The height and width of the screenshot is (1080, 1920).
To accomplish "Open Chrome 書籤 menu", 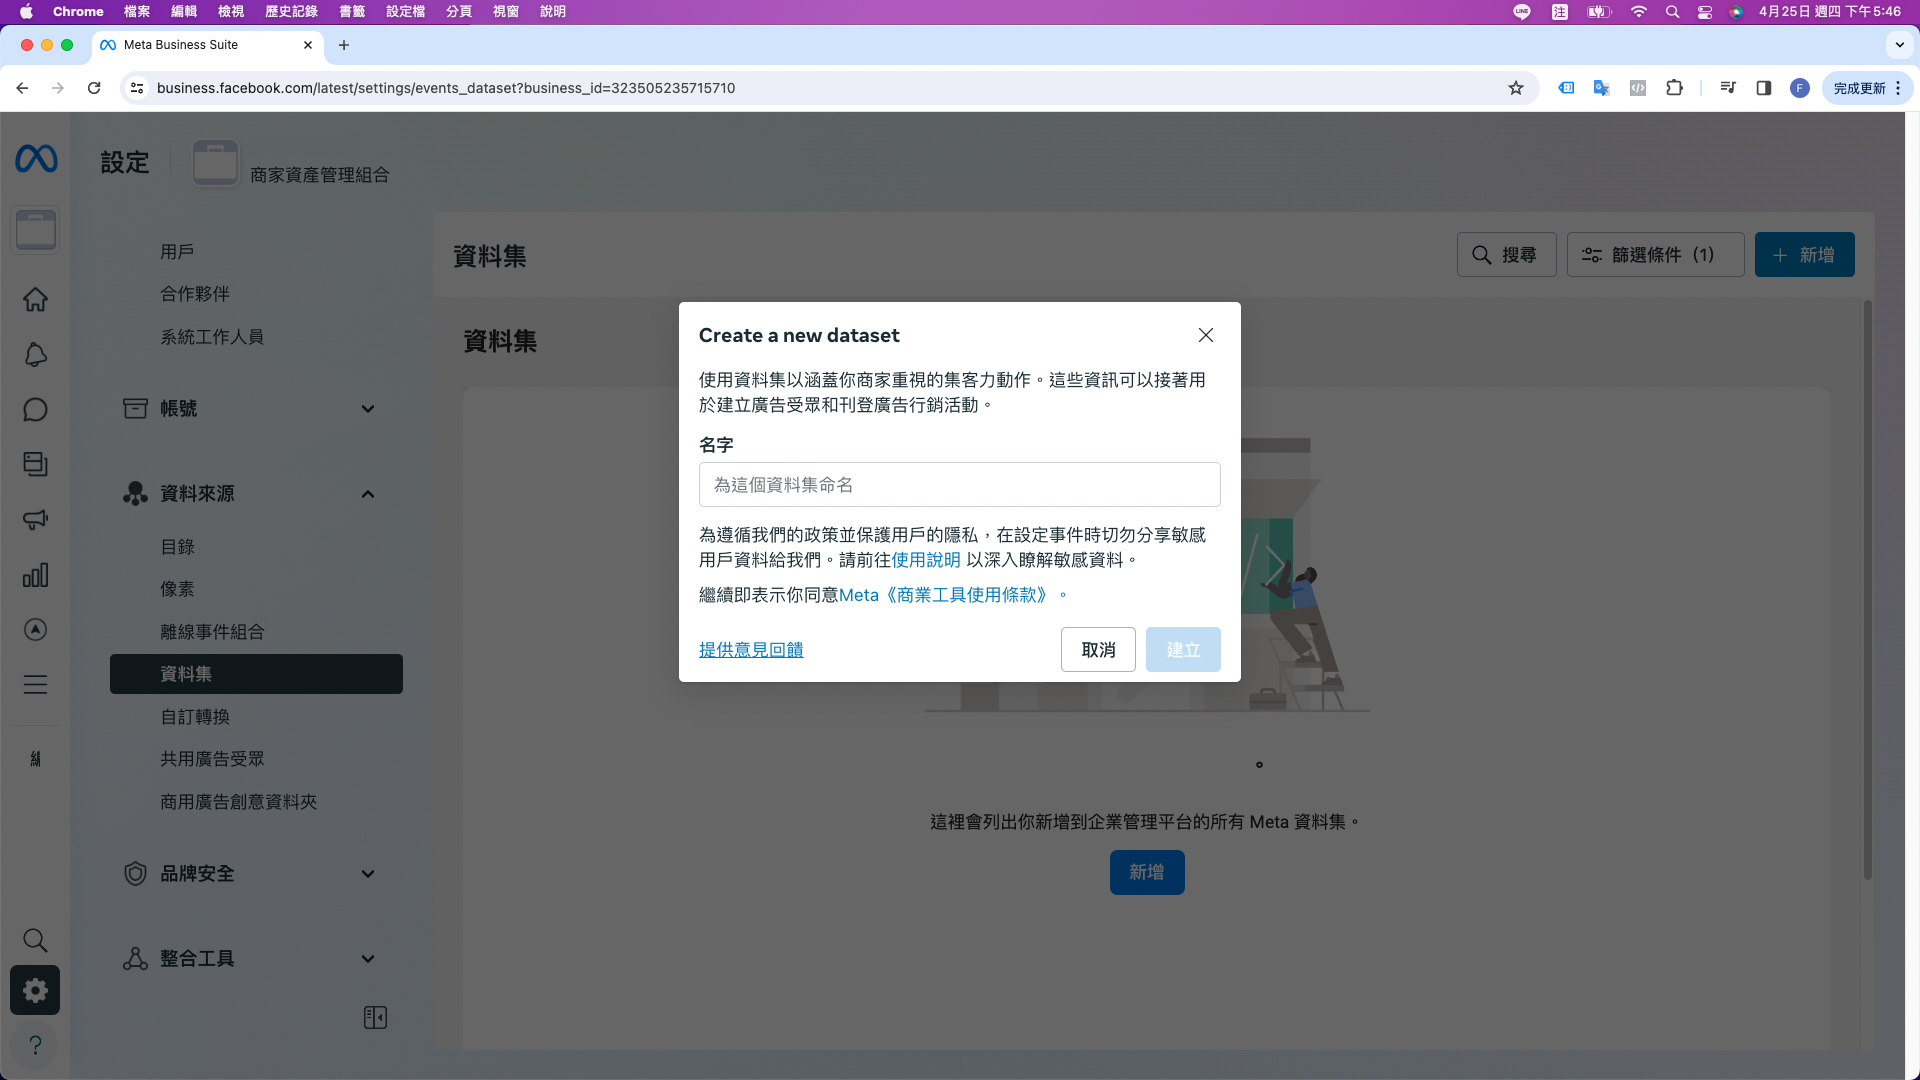I will coord(352,12).
